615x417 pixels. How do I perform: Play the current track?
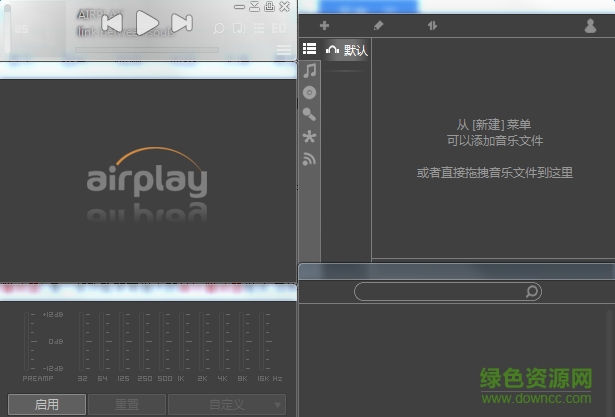pos(147,23)
